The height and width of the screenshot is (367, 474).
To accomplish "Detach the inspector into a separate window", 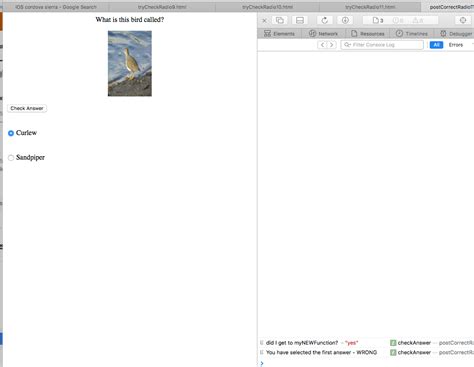I will 280,21.
